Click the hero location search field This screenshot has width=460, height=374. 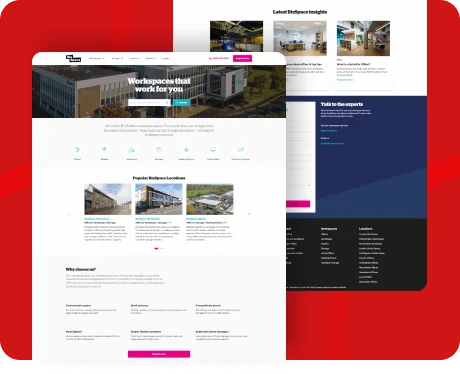(149, 102)
